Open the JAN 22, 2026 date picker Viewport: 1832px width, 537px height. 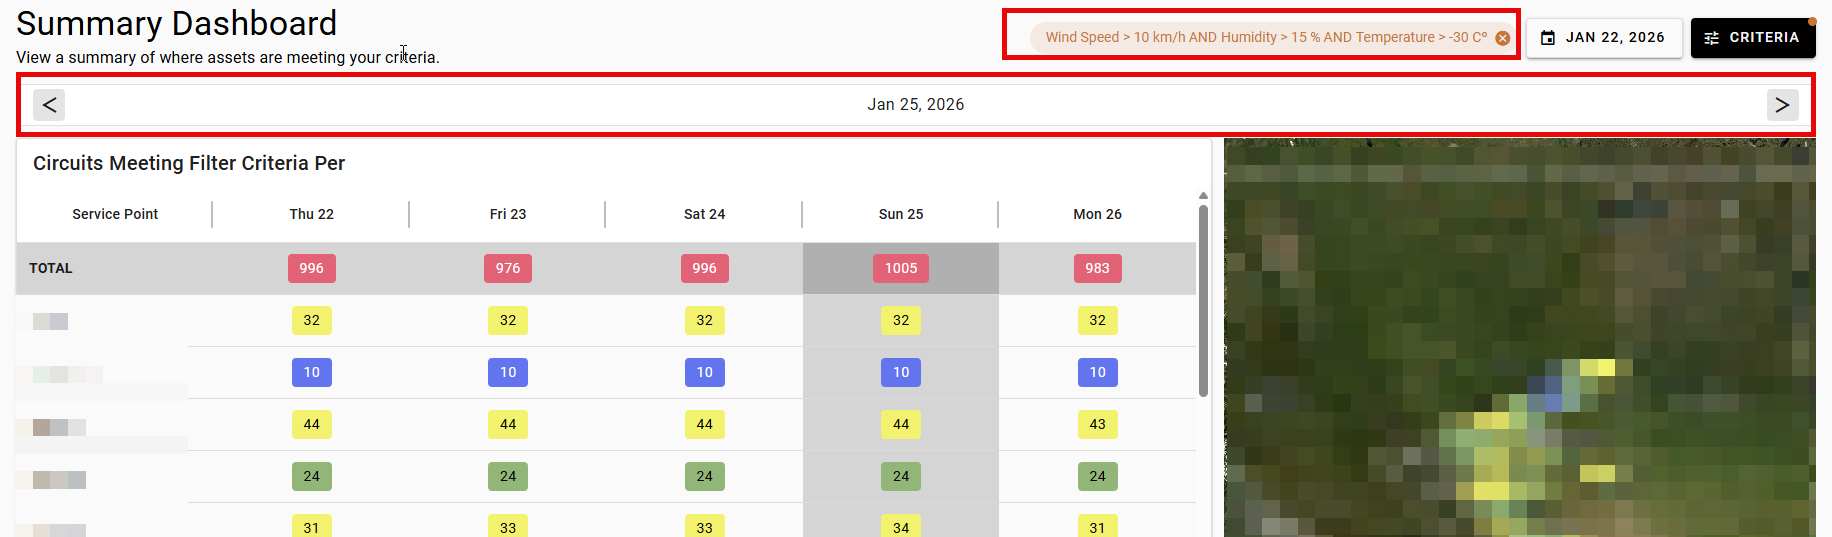(1603, 38)
